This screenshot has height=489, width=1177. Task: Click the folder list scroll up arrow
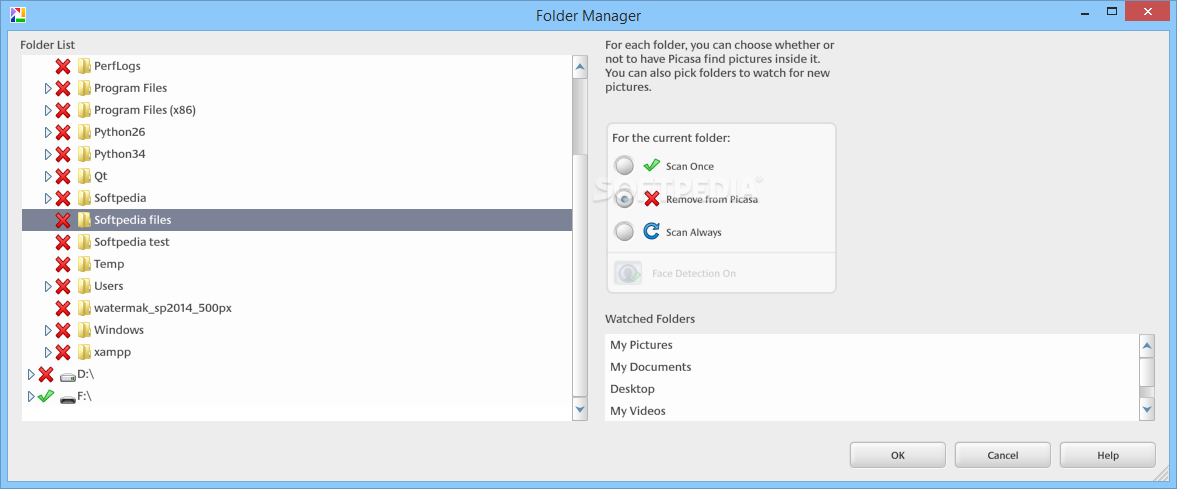pos(579,66)
